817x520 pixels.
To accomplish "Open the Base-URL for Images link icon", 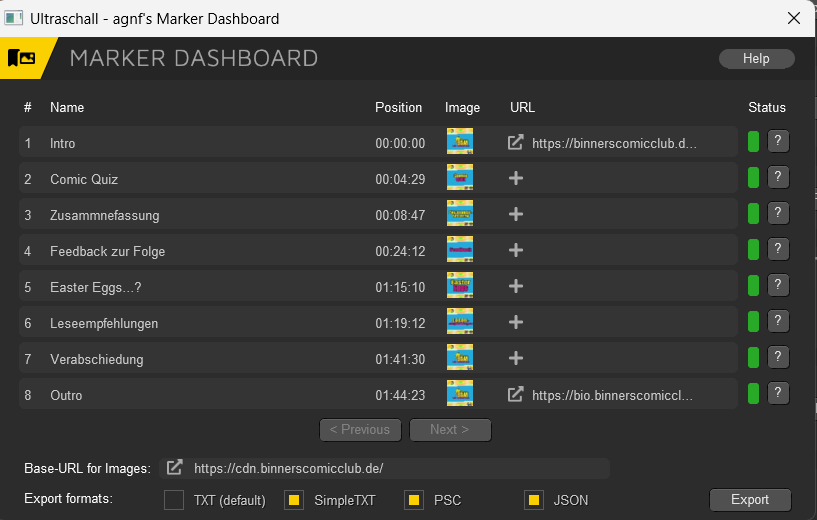I will (175, 468).
